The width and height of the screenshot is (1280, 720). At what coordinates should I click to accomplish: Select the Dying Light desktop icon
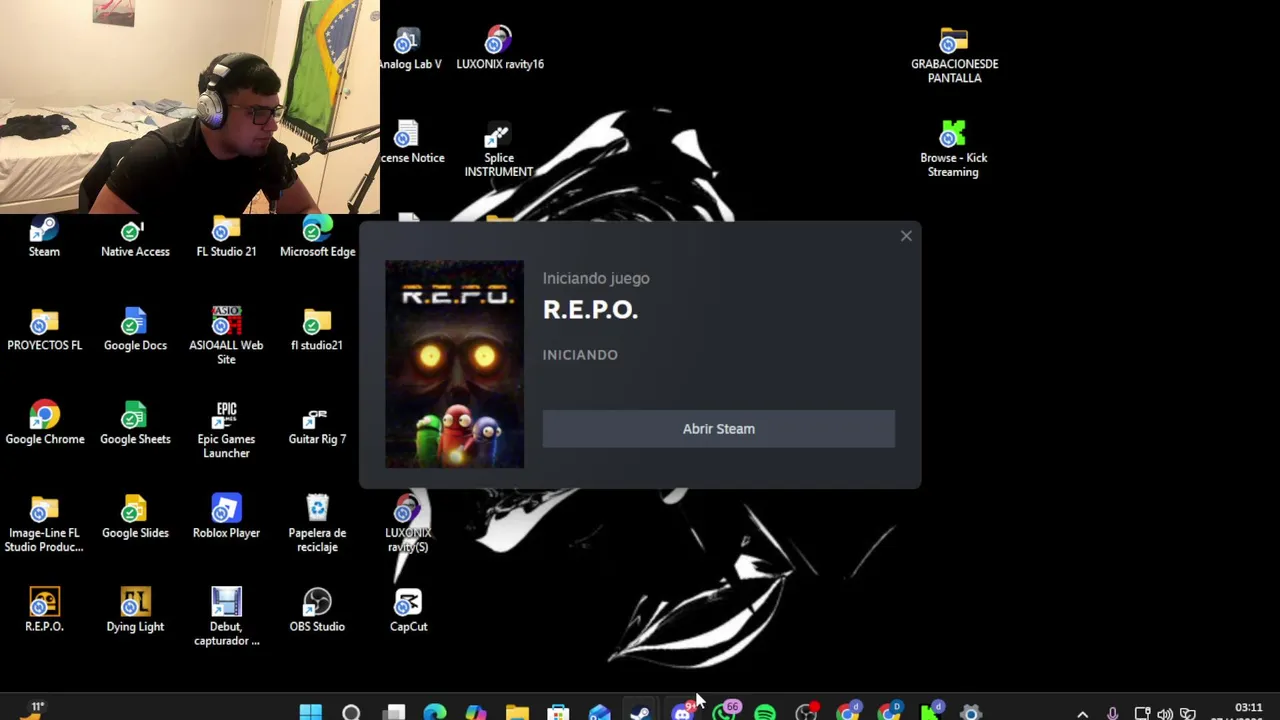(135, 612)
